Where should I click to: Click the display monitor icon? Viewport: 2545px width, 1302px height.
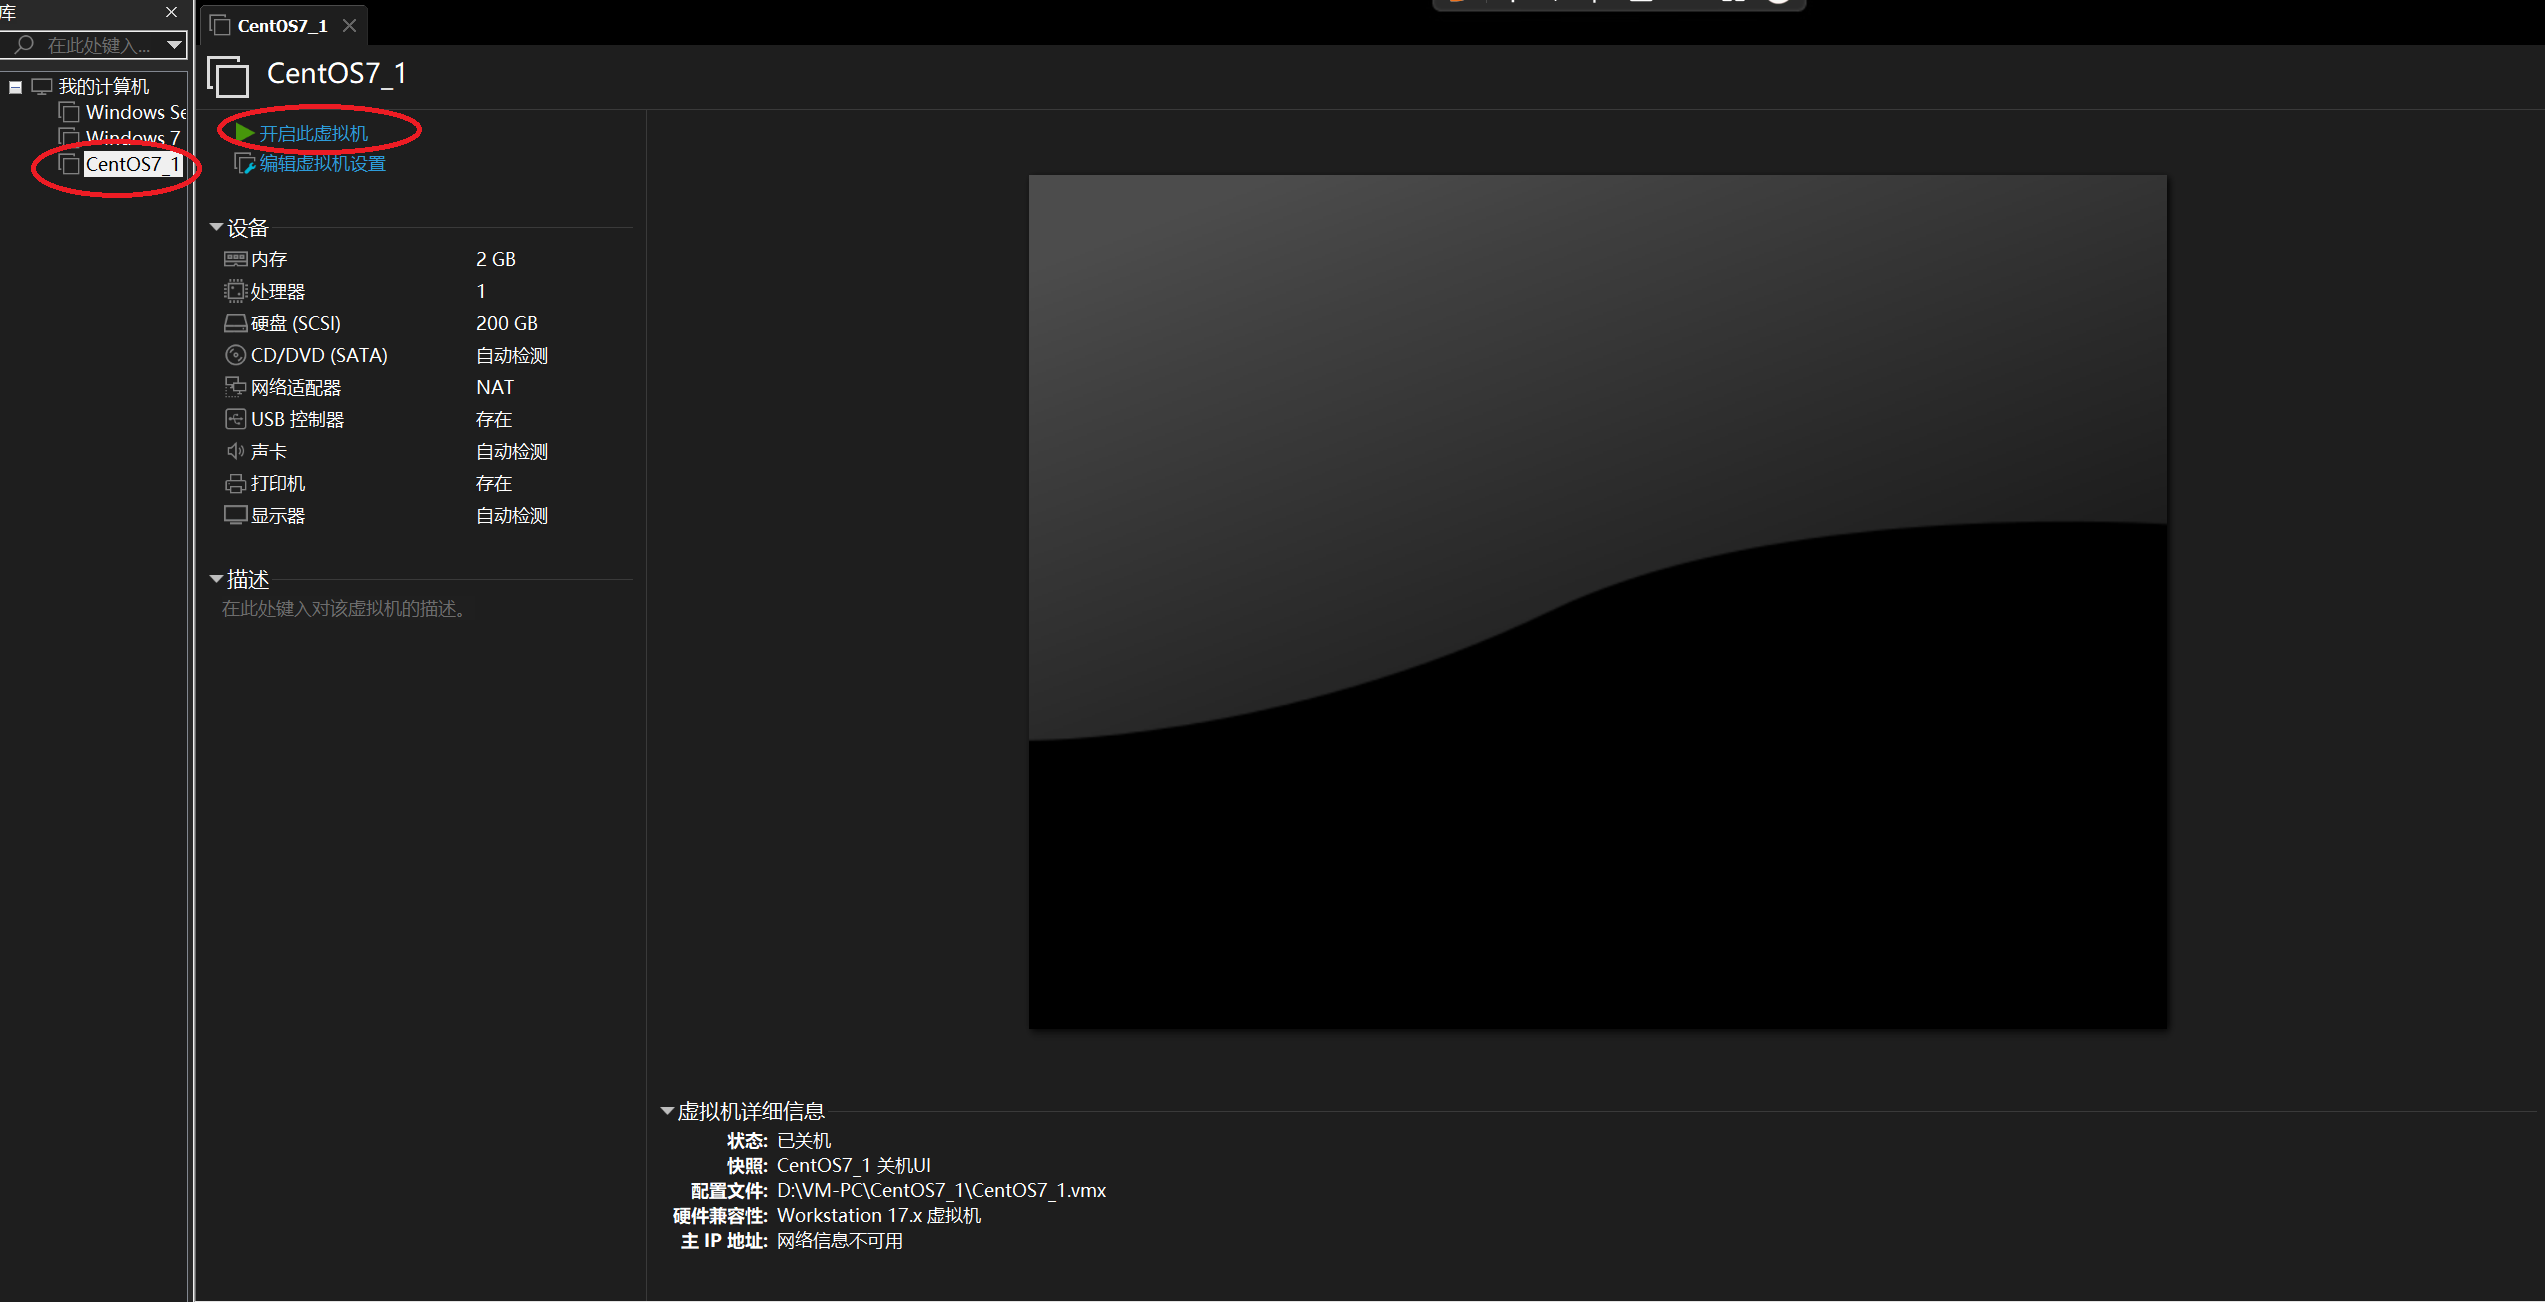tap(235, 516)
